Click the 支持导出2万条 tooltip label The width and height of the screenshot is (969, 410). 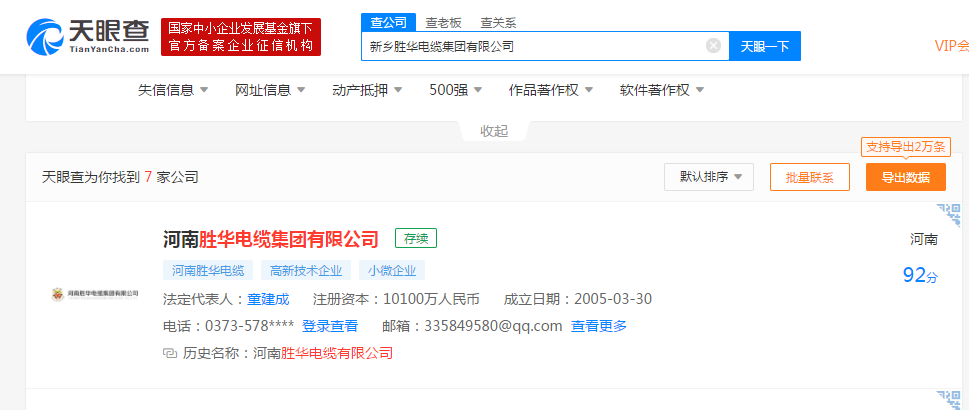click(905, 147)
